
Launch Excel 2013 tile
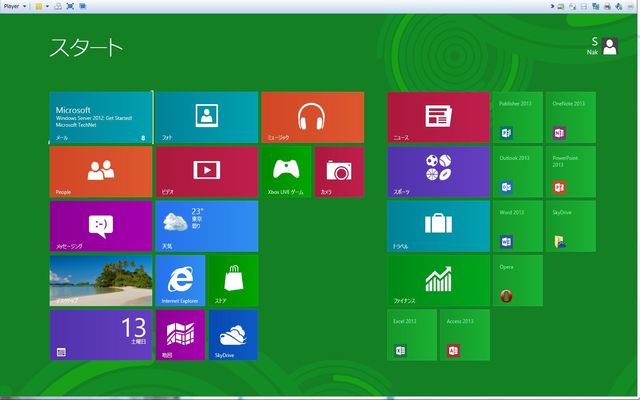(x=412, y=335)
